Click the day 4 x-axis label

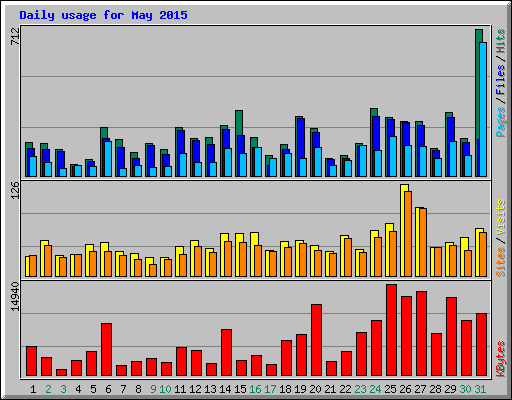pyautogui.click(x=78, y=389)
